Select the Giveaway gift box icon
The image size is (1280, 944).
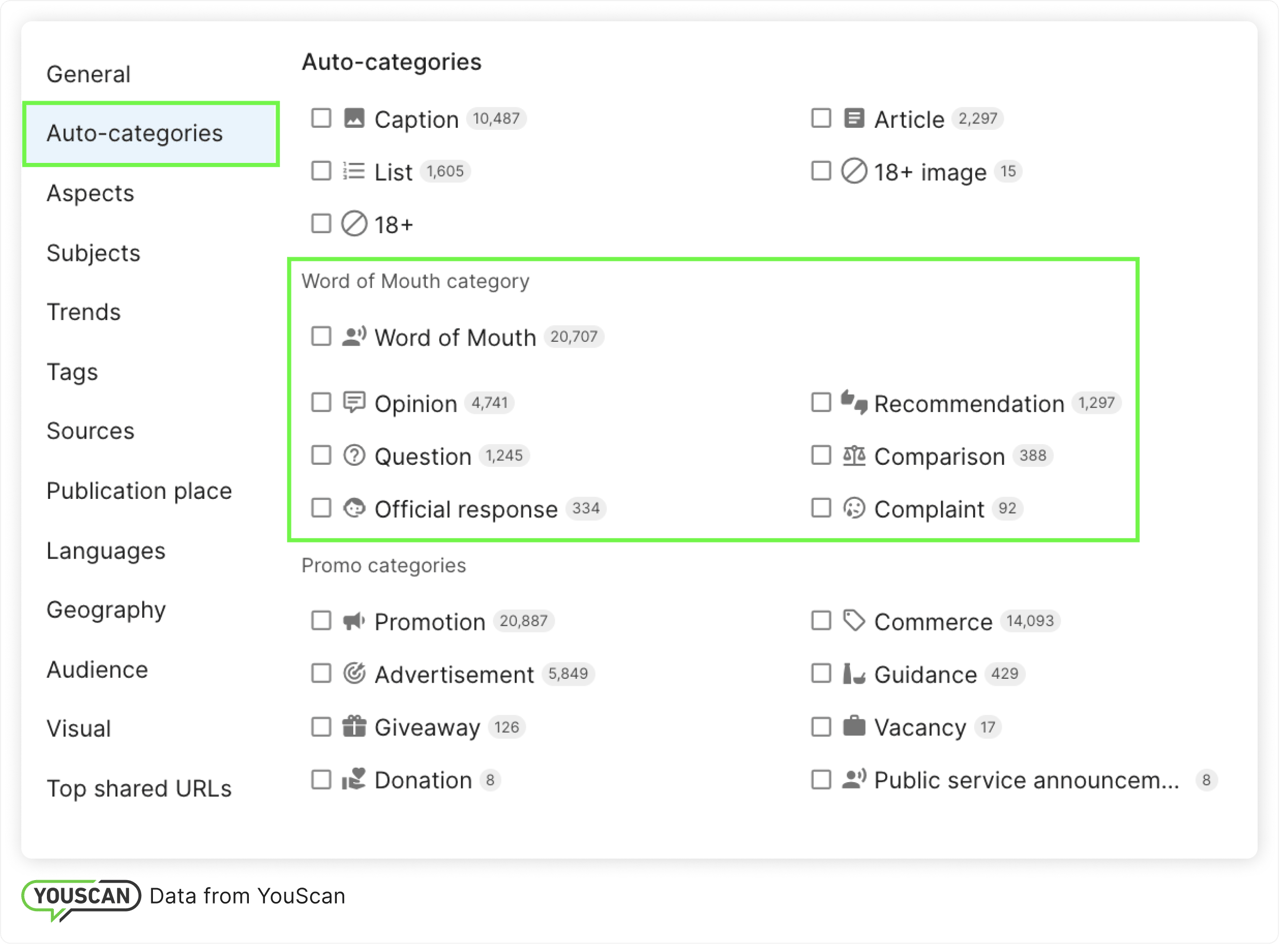pyautogui.click(x=354, y=726)
